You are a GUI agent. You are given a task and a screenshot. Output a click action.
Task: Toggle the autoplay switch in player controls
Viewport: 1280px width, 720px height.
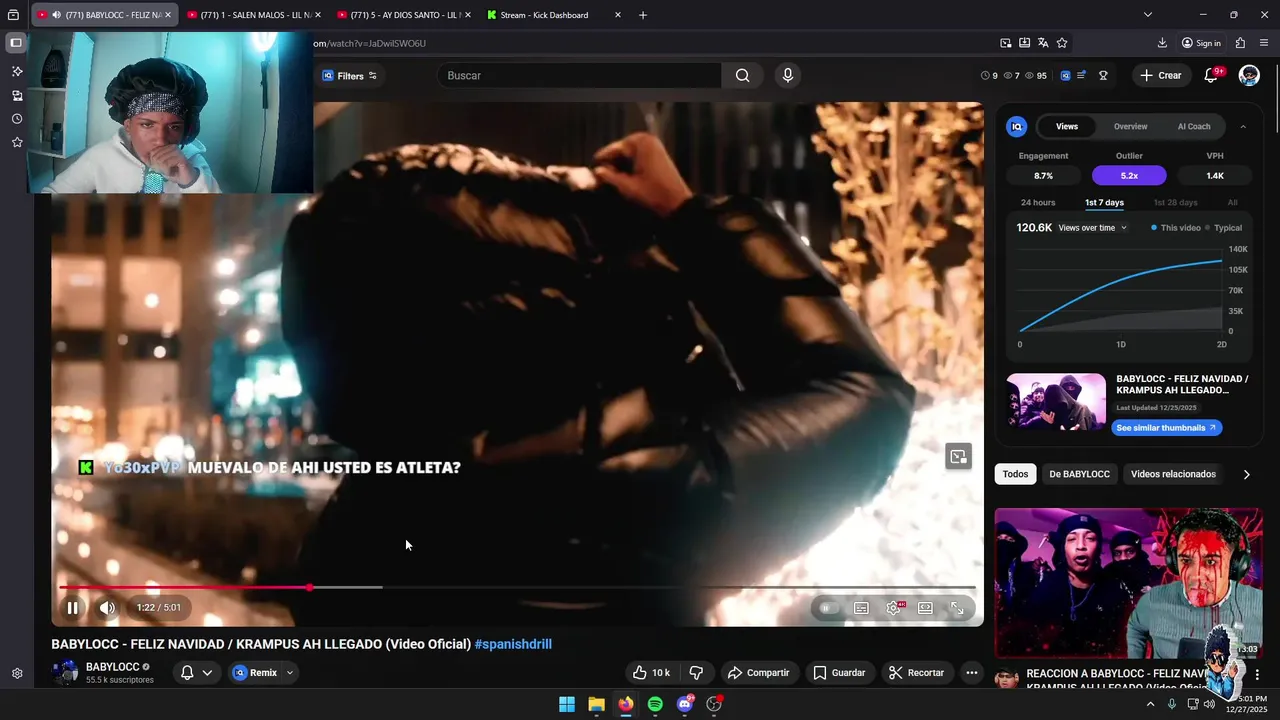click(x=827, y=608)
